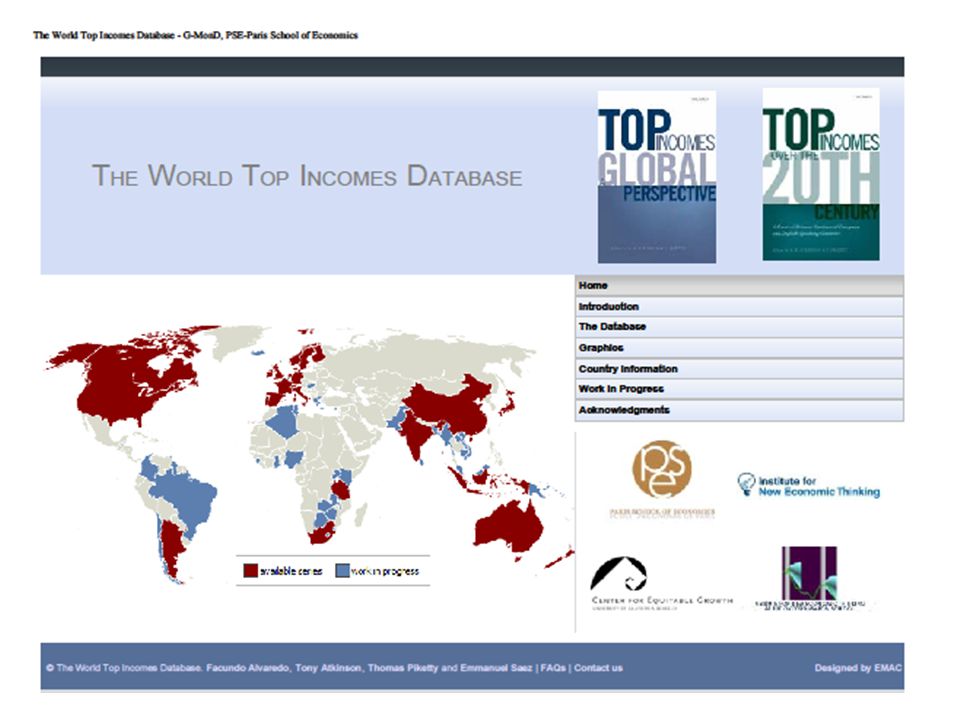The image size is (960, 720).
Task: Open the Introduction menu item
Action: [739, 306]
